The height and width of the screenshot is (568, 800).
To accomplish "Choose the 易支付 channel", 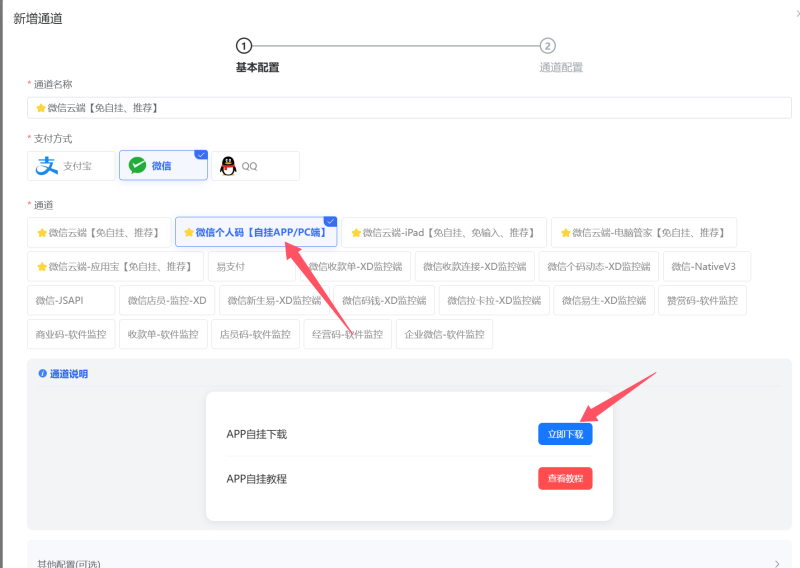I will [252, 266].
